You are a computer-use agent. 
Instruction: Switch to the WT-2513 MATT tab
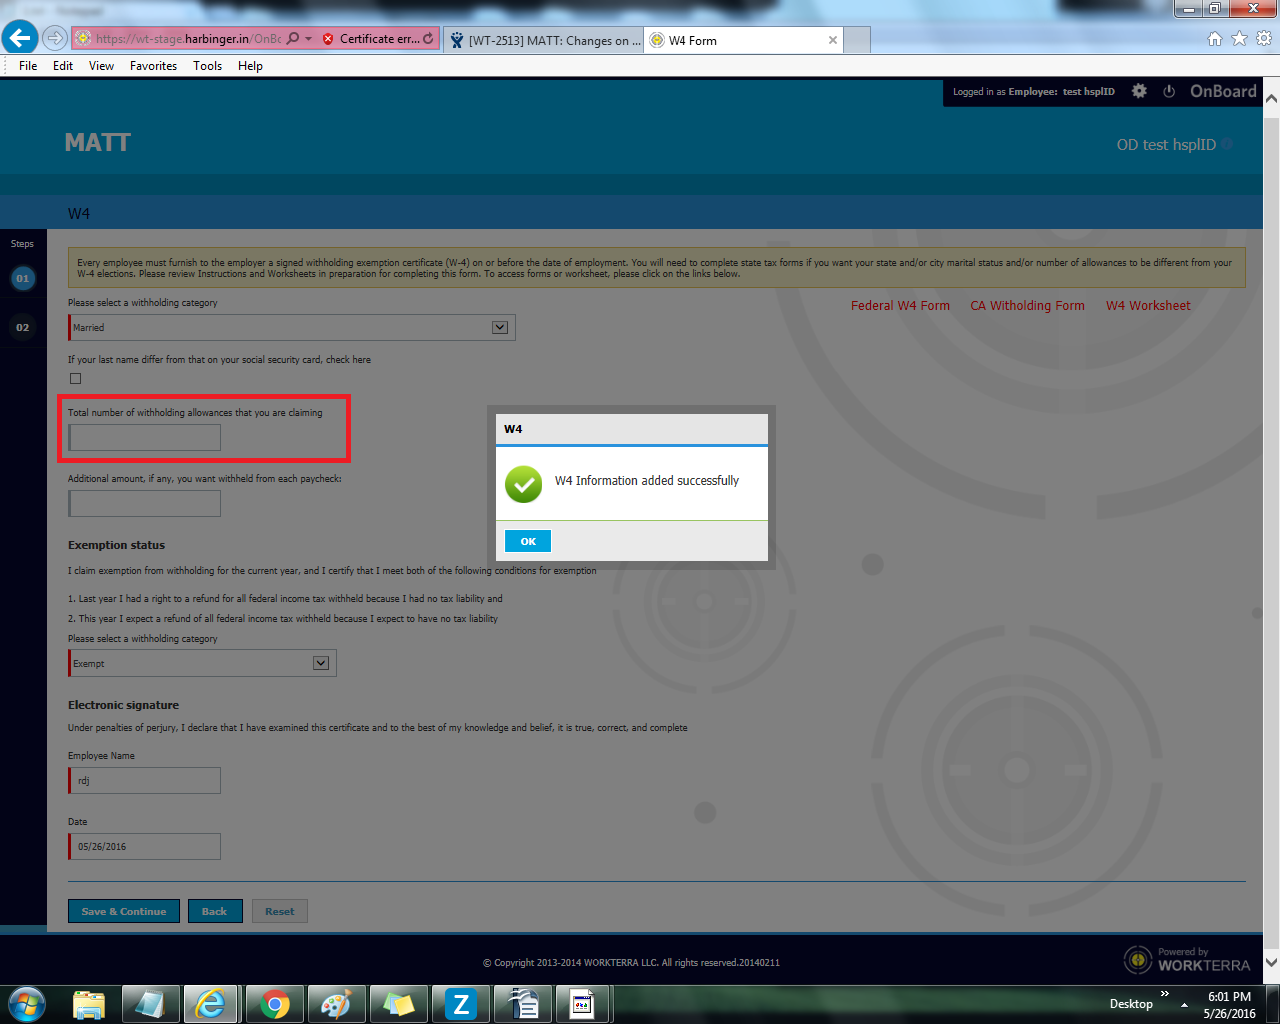click(x=545, y=41)
